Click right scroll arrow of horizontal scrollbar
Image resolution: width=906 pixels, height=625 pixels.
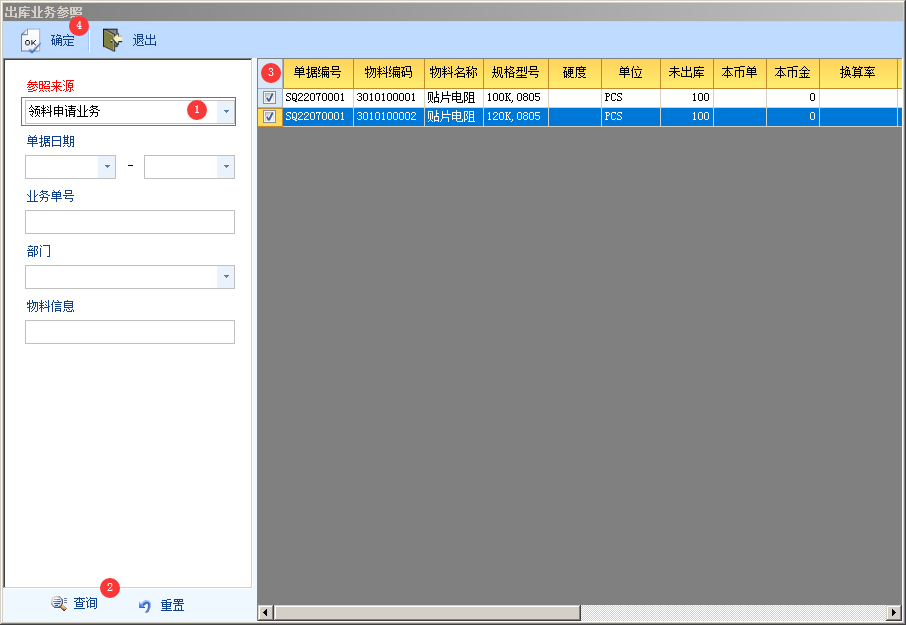[x=893, y=612]
